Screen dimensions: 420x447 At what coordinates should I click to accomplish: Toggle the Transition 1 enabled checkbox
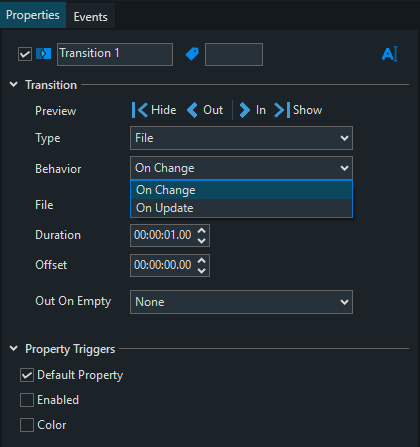click(x=25, y=54)
